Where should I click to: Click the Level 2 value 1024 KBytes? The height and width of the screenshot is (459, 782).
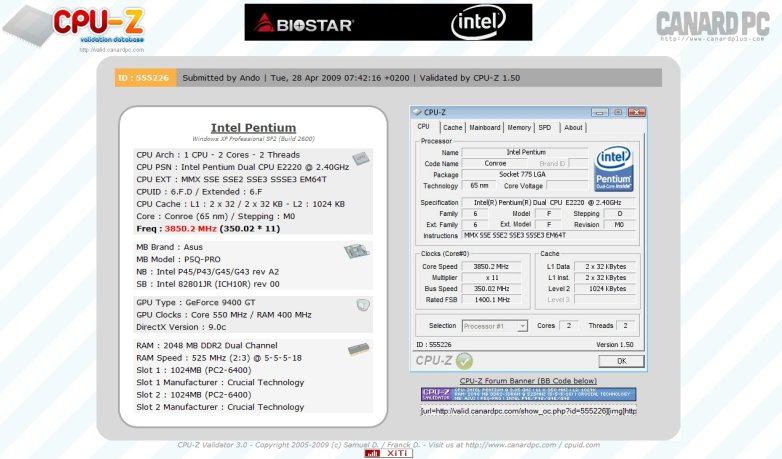coord(605,288)
